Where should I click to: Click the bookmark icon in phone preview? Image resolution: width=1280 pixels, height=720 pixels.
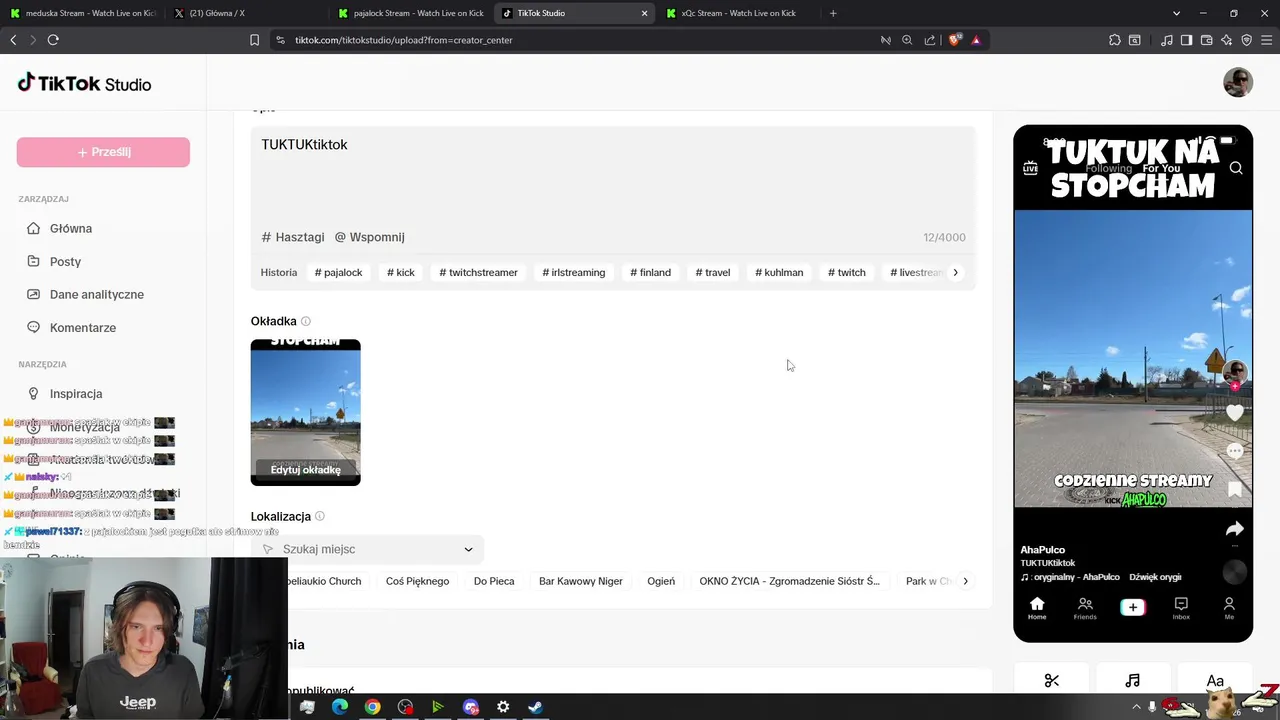click(x=1235, y=489)
